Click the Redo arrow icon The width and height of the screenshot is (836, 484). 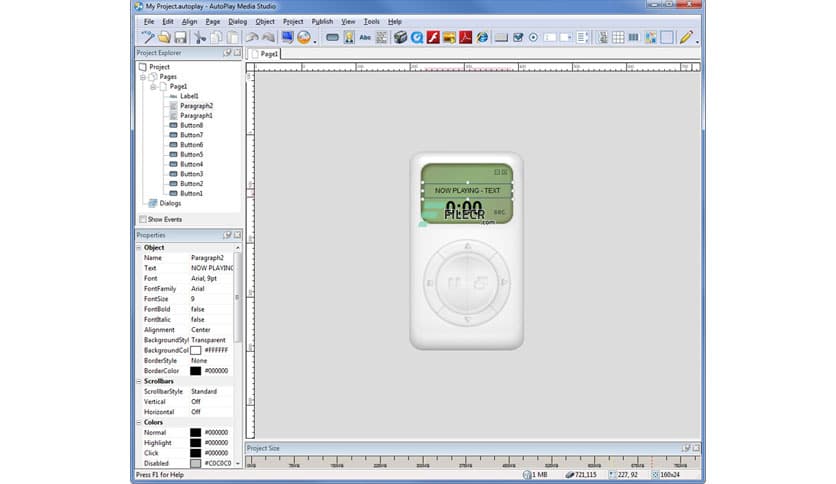[x=268, y=37]
